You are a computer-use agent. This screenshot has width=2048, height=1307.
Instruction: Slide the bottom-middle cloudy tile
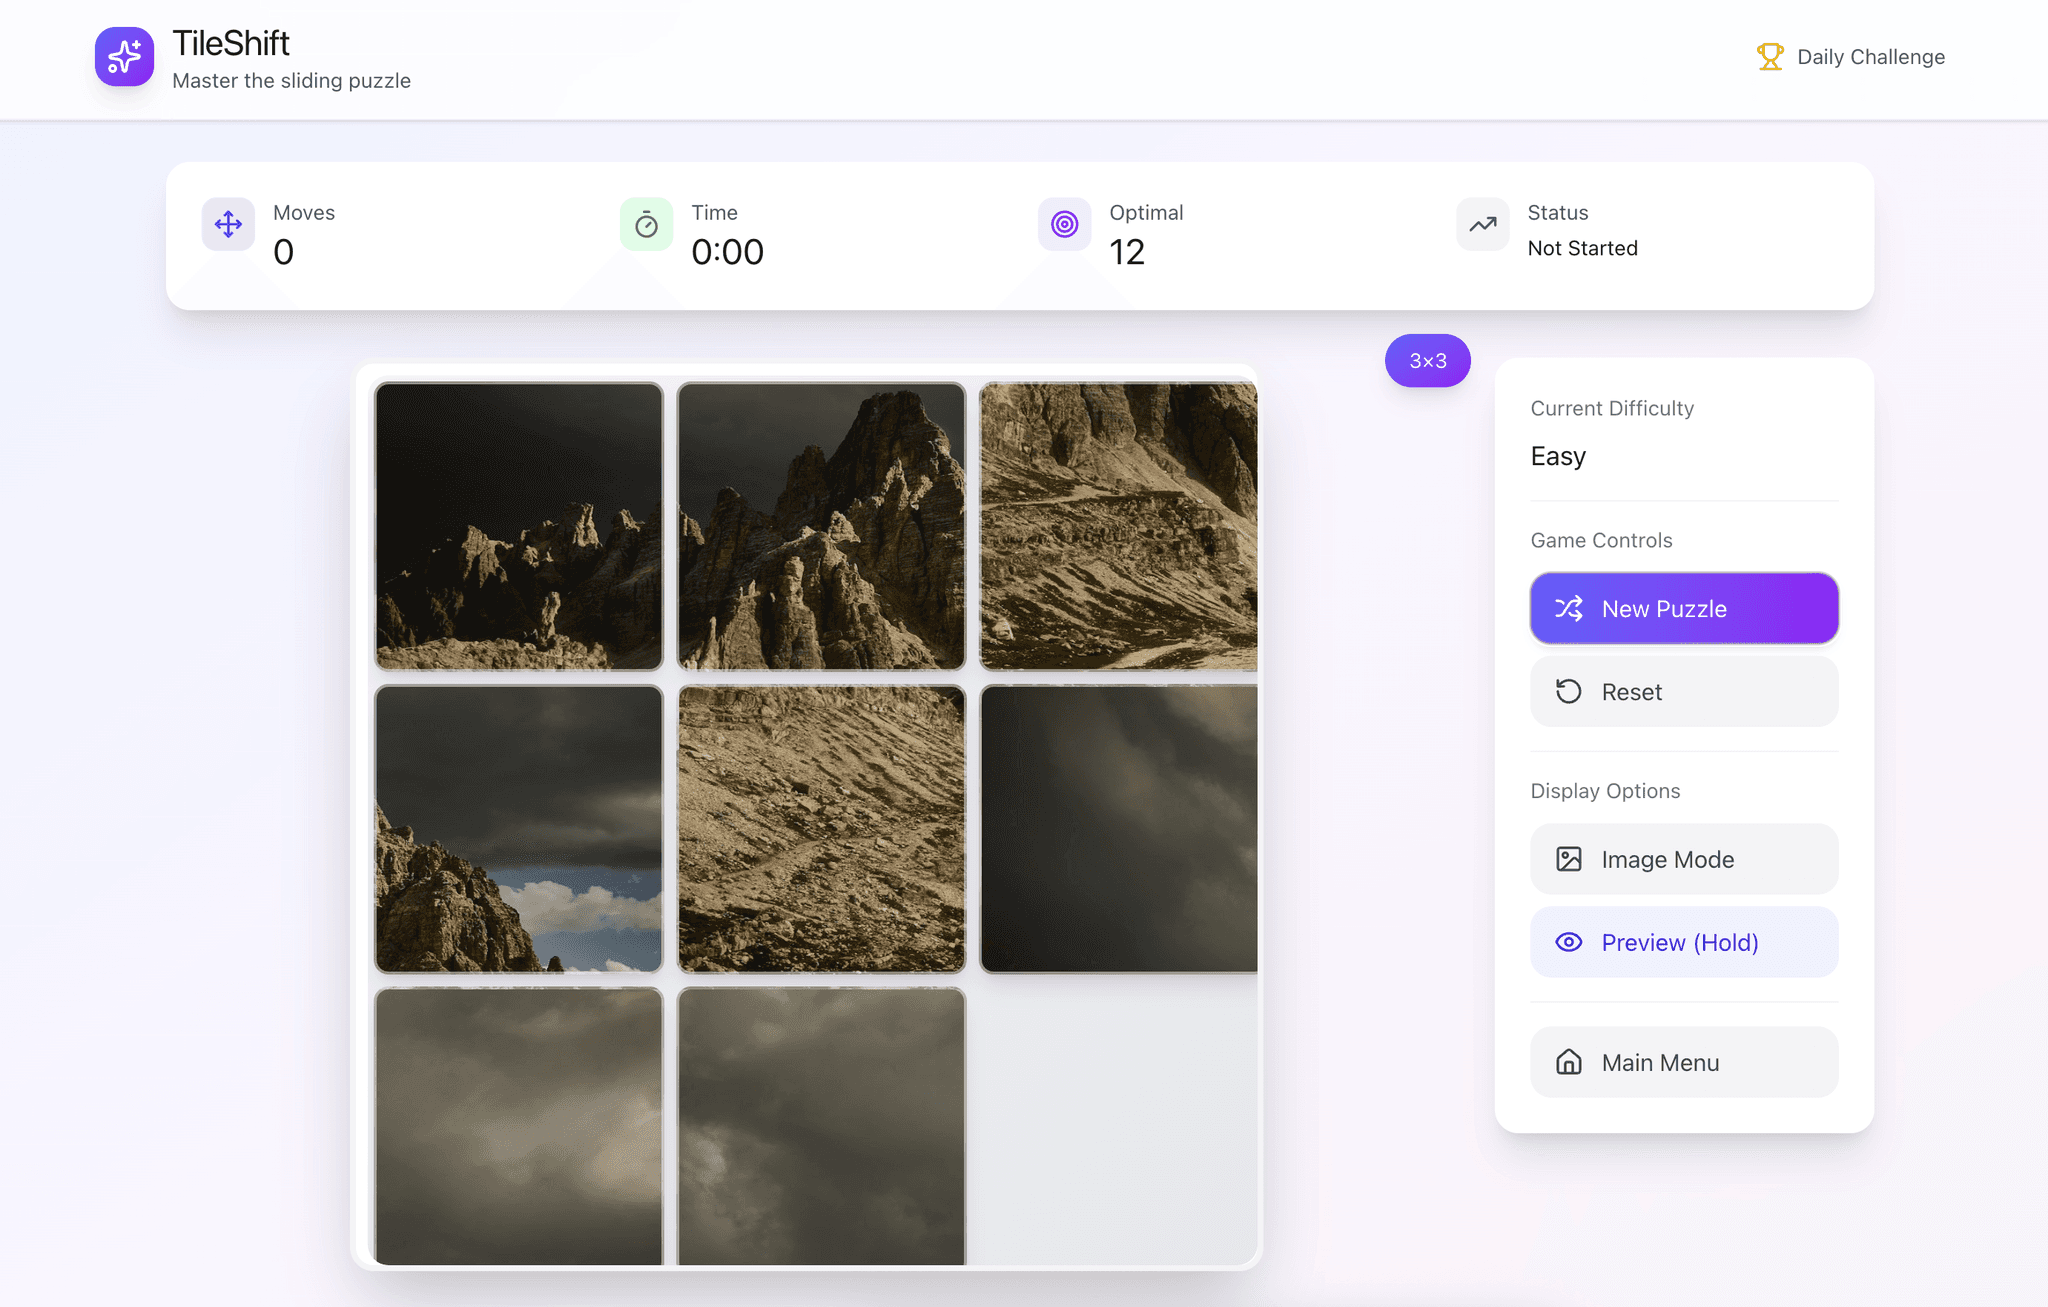[x=821, y=1125]
